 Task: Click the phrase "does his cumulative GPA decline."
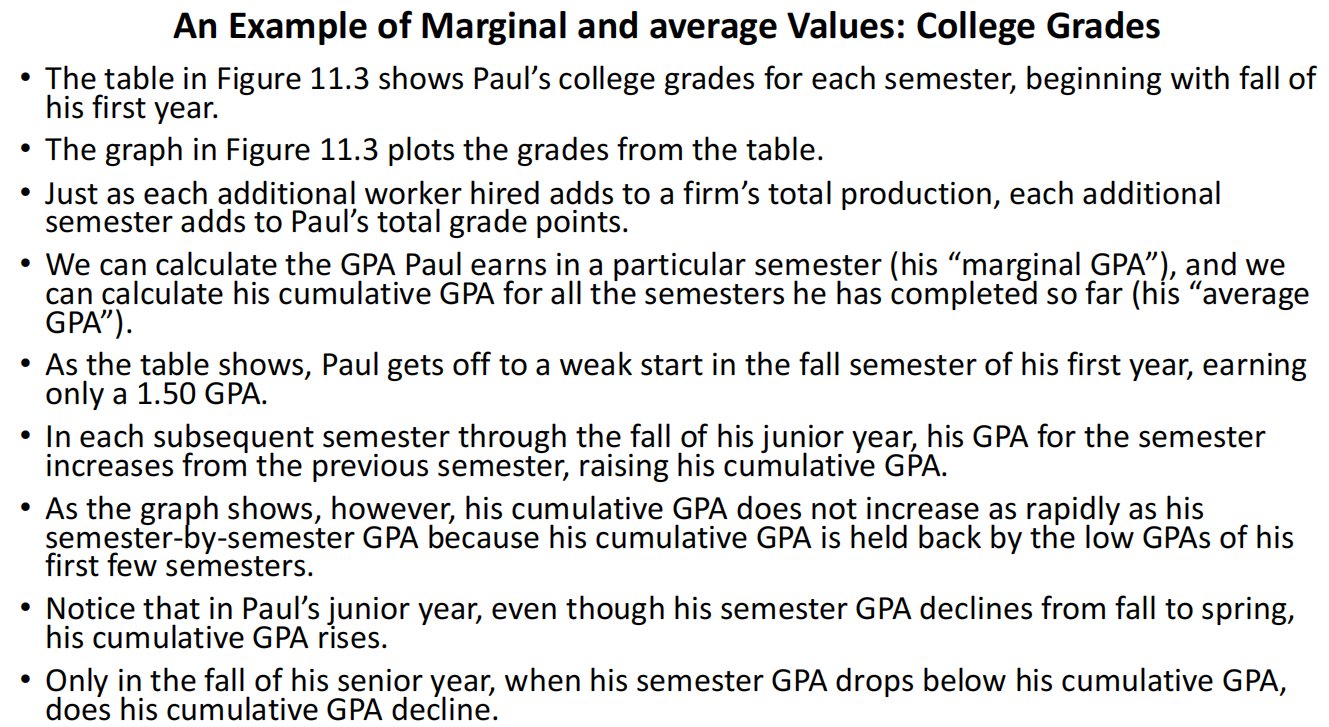(x=271, y=710)
